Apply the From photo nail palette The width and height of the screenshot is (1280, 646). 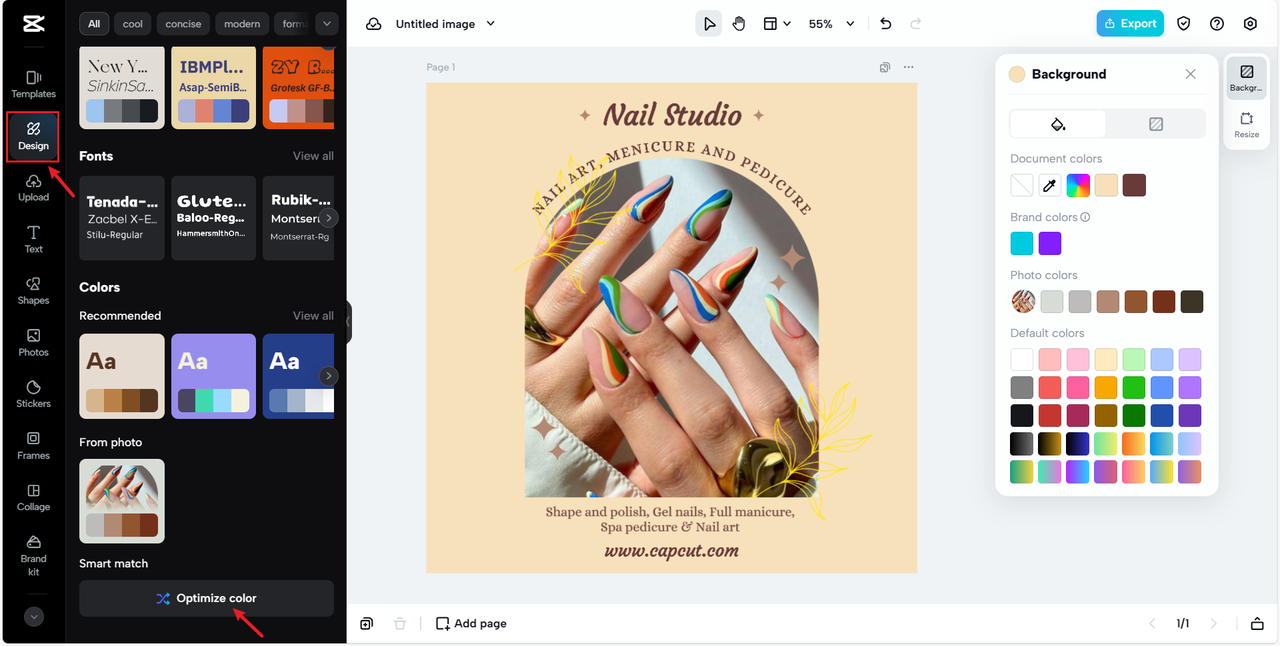click(122, 501)
